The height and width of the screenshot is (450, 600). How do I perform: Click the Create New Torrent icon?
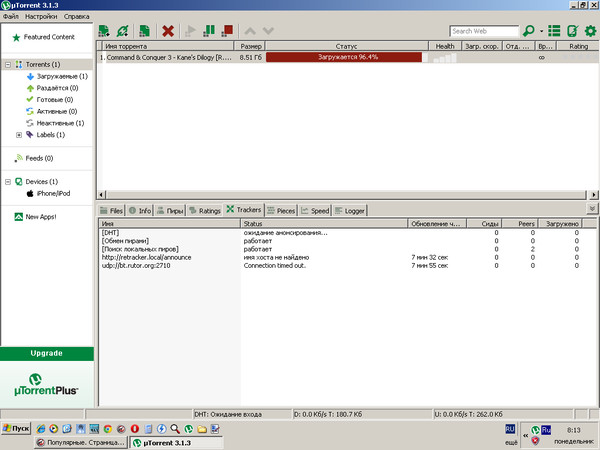point(144,31)
